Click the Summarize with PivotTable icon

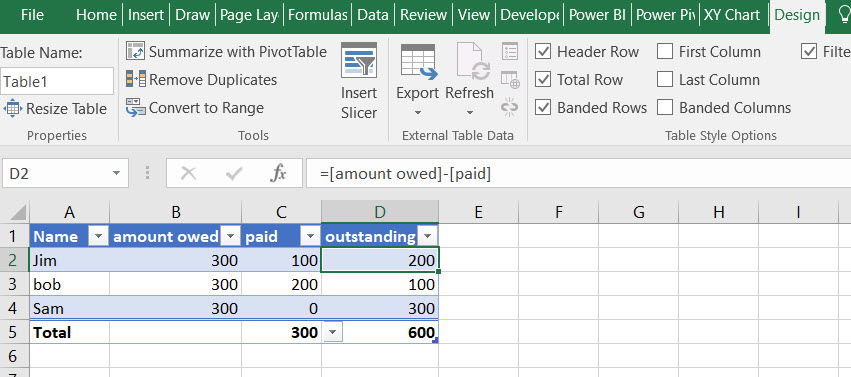136,51
